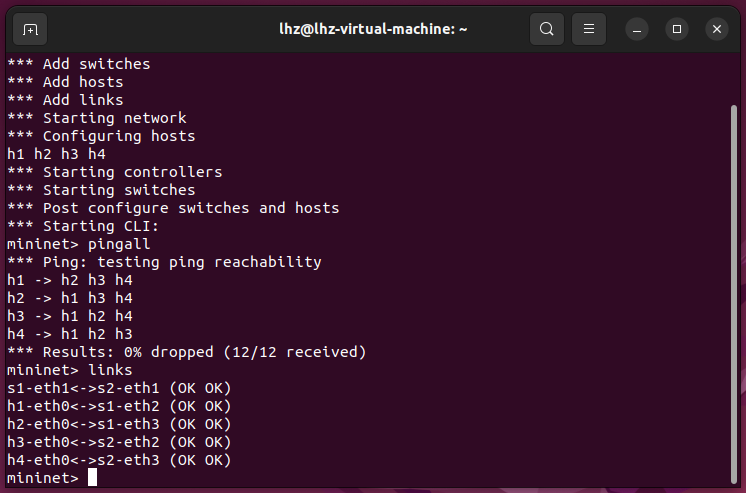746x493 pixels.
Task: Click the "links" command text
Action: tap(110, 370)
